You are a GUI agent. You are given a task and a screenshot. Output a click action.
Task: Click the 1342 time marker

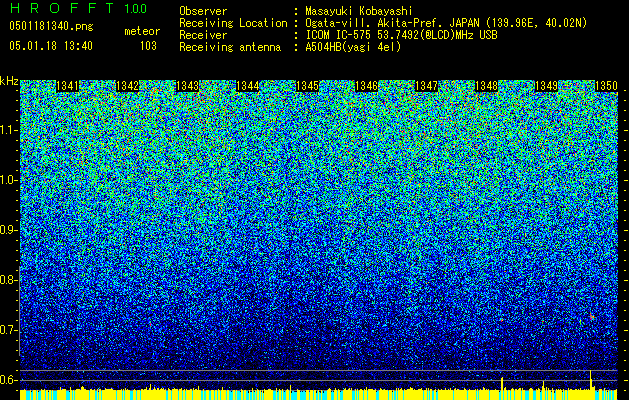point(127,86)
